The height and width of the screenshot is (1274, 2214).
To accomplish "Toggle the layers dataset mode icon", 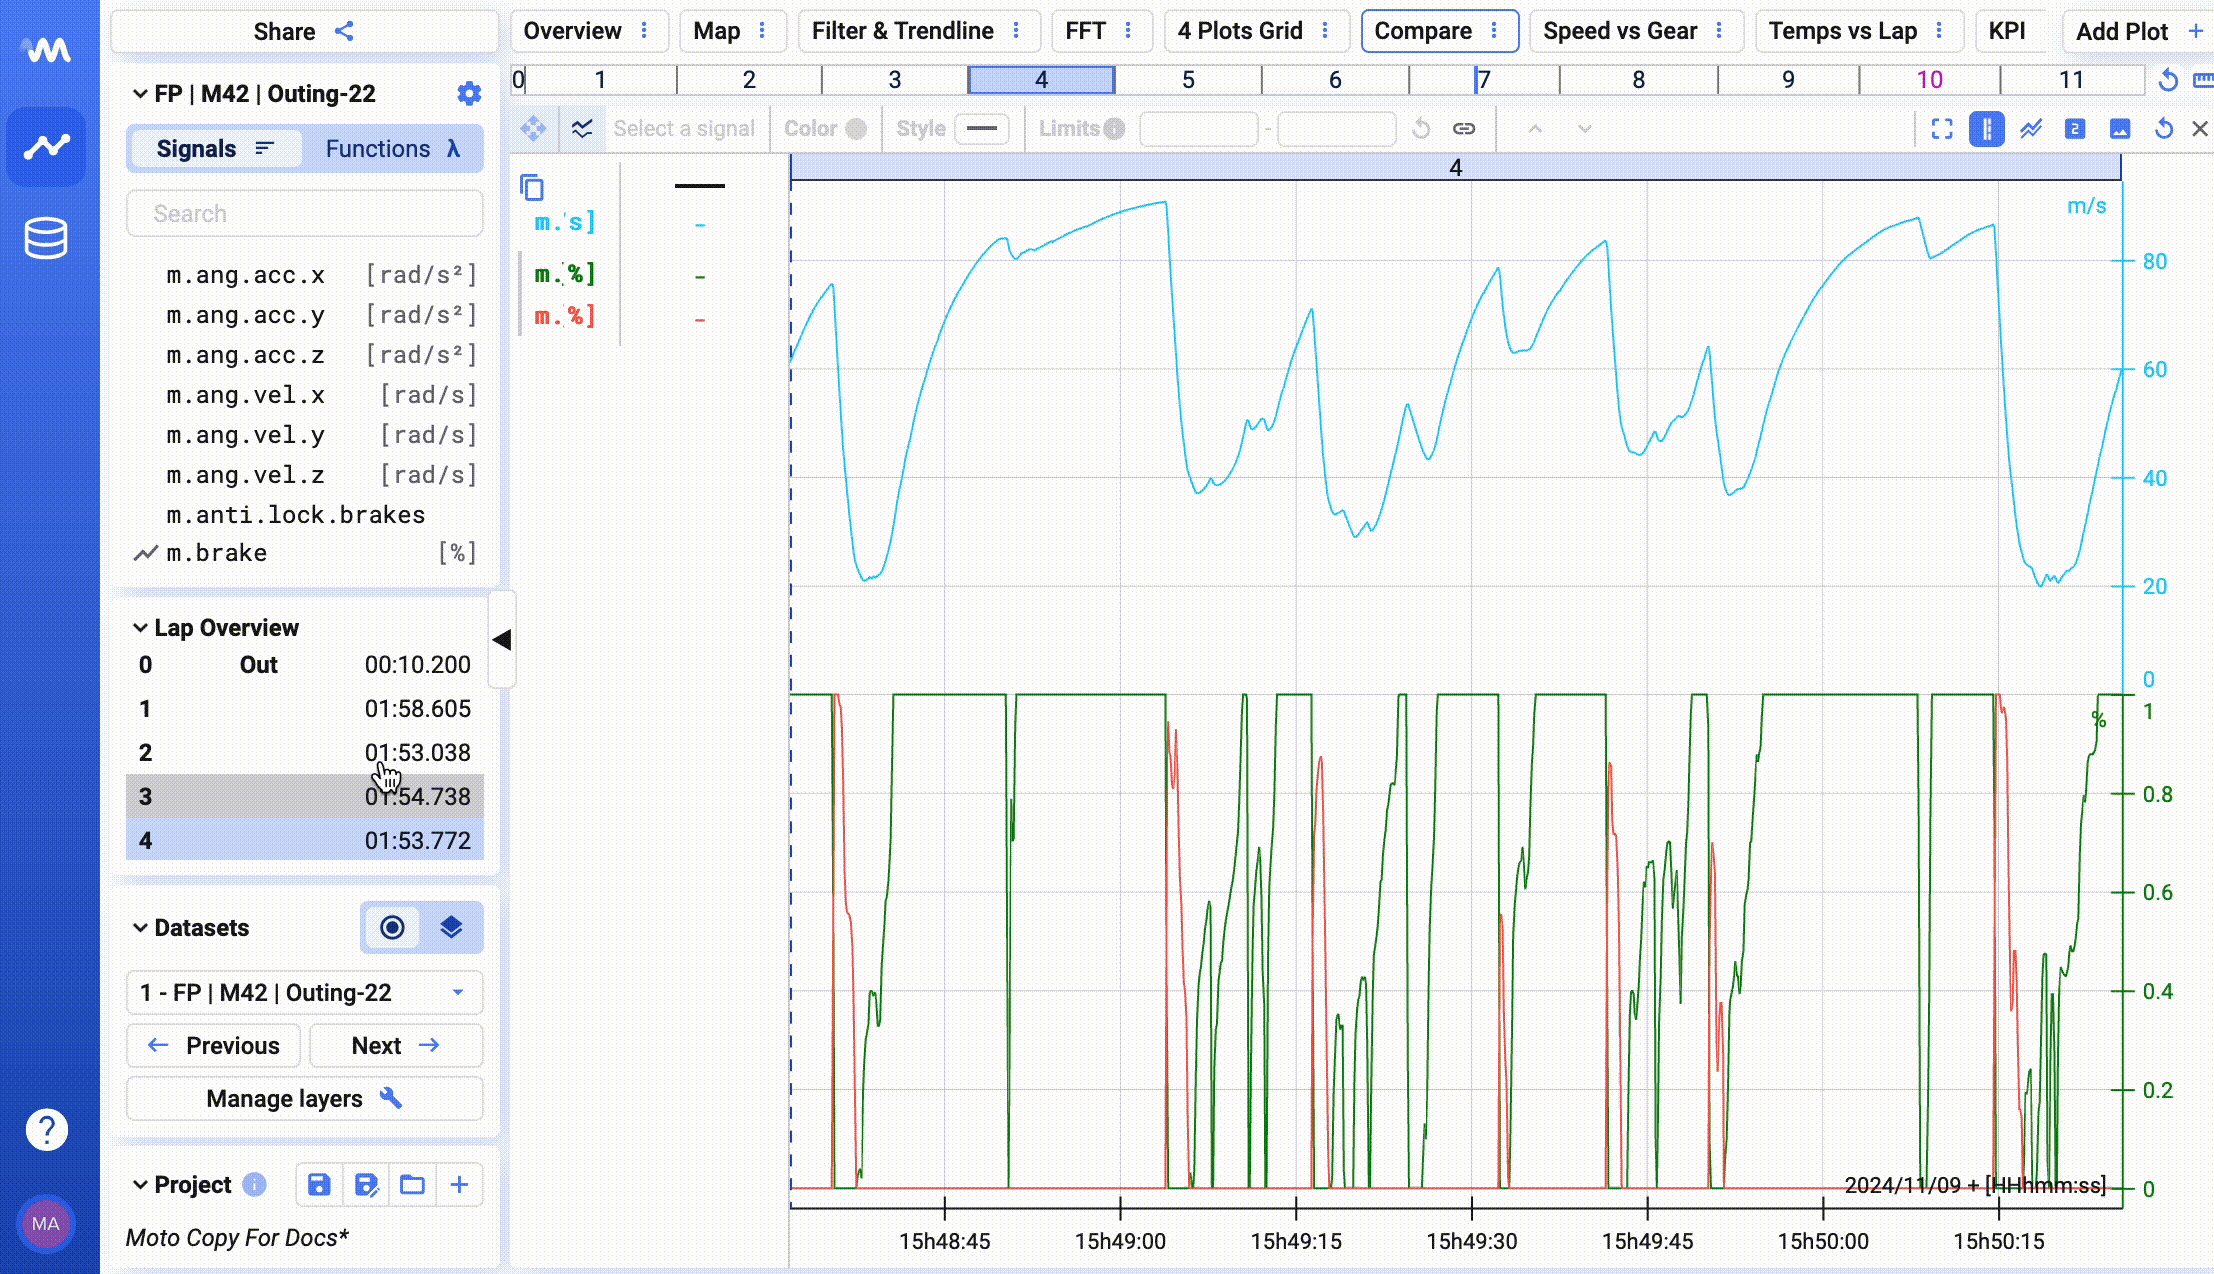I will pyautogui.click(x=451, y=928).
